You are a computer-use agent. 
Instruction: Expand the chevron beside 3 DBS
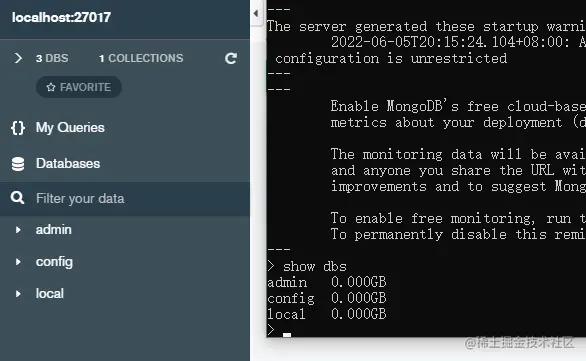18,58
